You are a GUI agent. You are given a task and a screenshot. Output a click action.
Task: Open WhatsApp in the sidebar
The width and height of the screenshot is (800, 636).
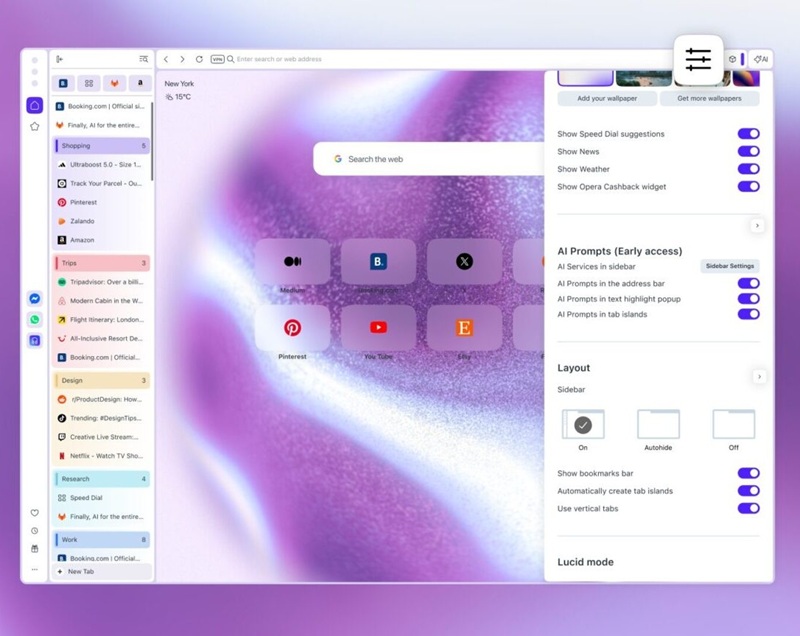click(35, 320)
